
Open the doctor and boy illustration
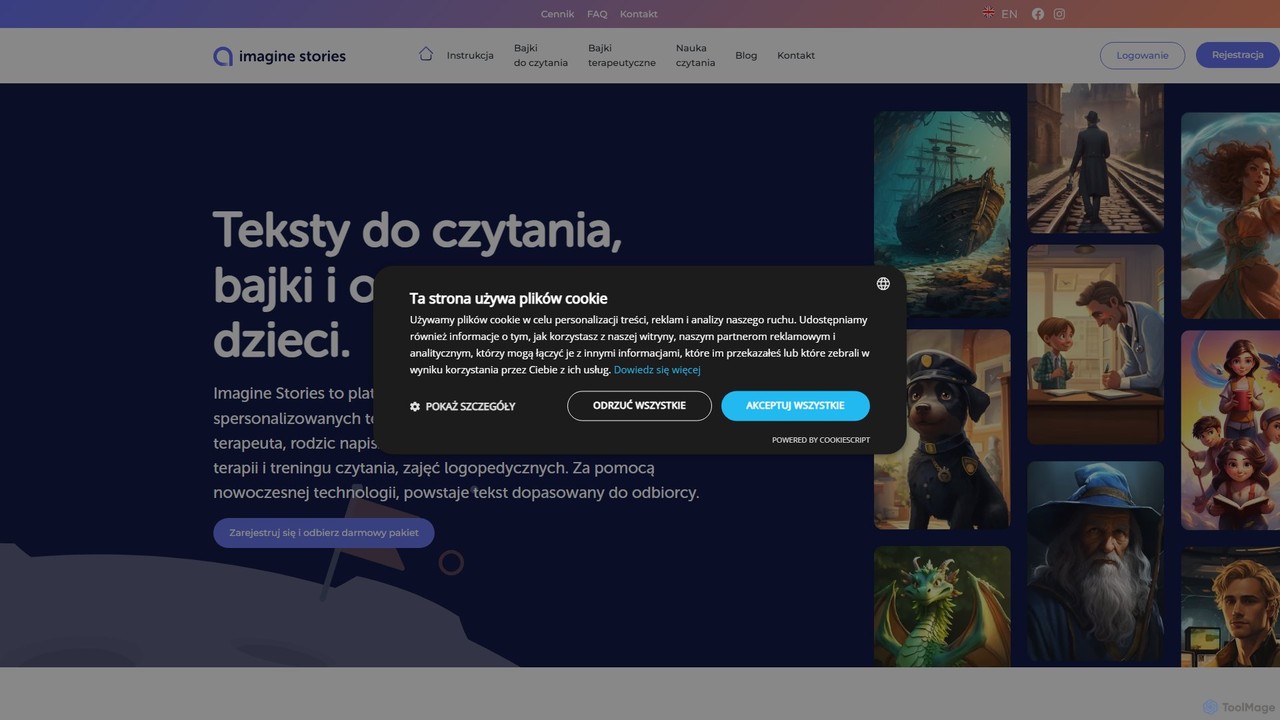[1095, 345]
